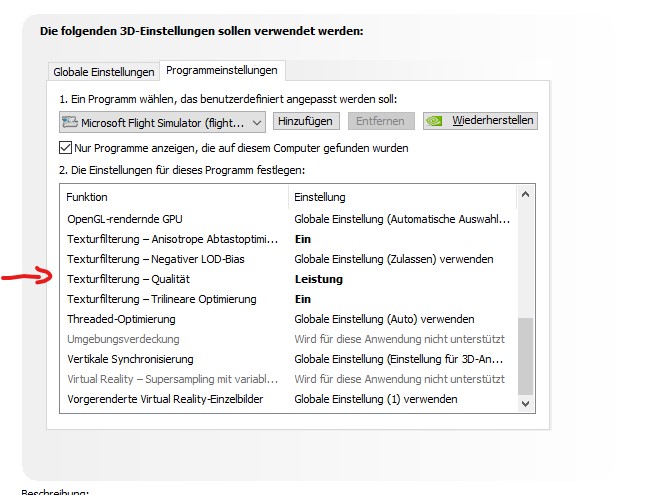Open the 'Leistung' value for Texturfilterung Qualität
Viewport: 661px width, 495px height.
pos(319,279)
